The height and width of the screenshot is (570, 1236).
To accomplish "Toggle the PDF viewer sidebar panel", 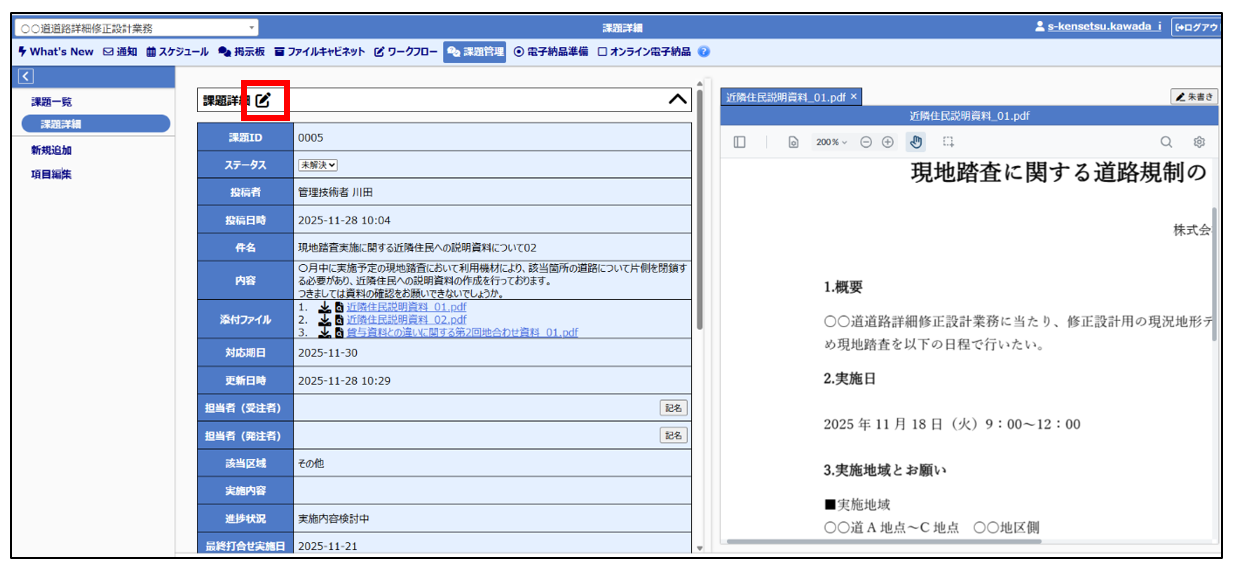I will click(739, 142).
